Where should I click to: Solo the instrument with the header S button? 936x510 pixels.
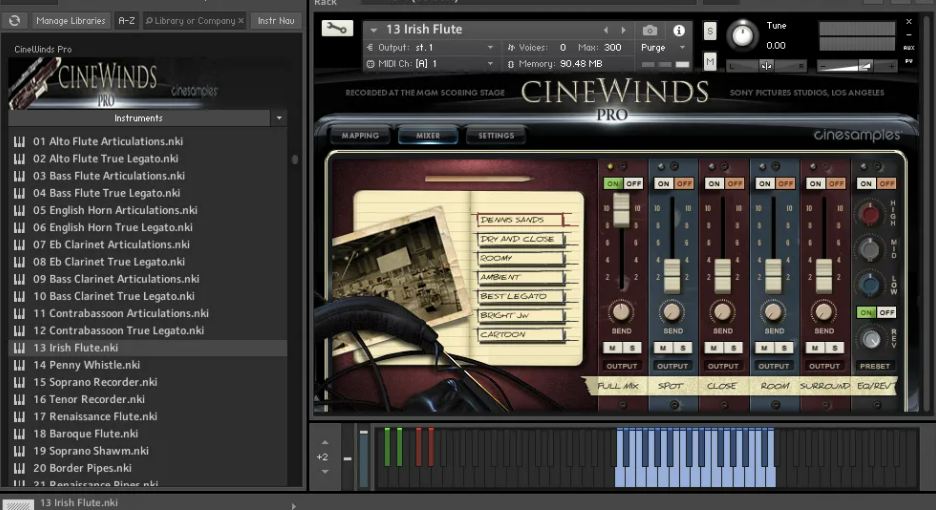point(710,30)
